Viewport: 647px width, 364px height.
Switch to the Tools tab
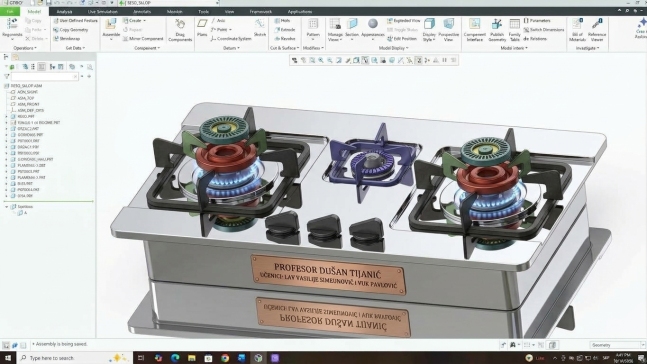point(203,12)
